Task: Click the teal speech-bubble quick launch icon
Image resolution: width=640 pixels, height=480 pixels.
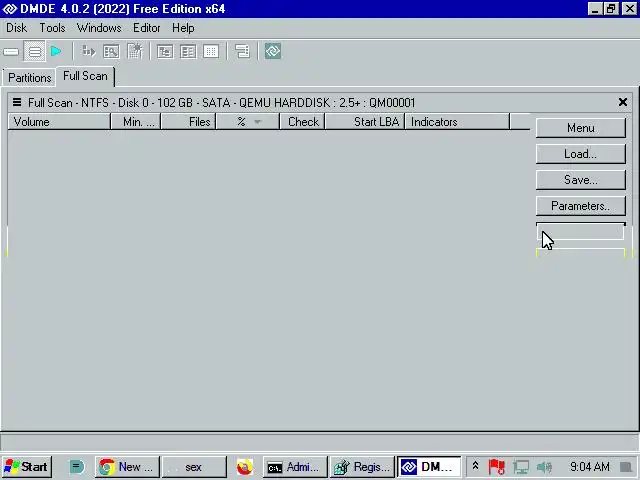Action: click(76, 467)
